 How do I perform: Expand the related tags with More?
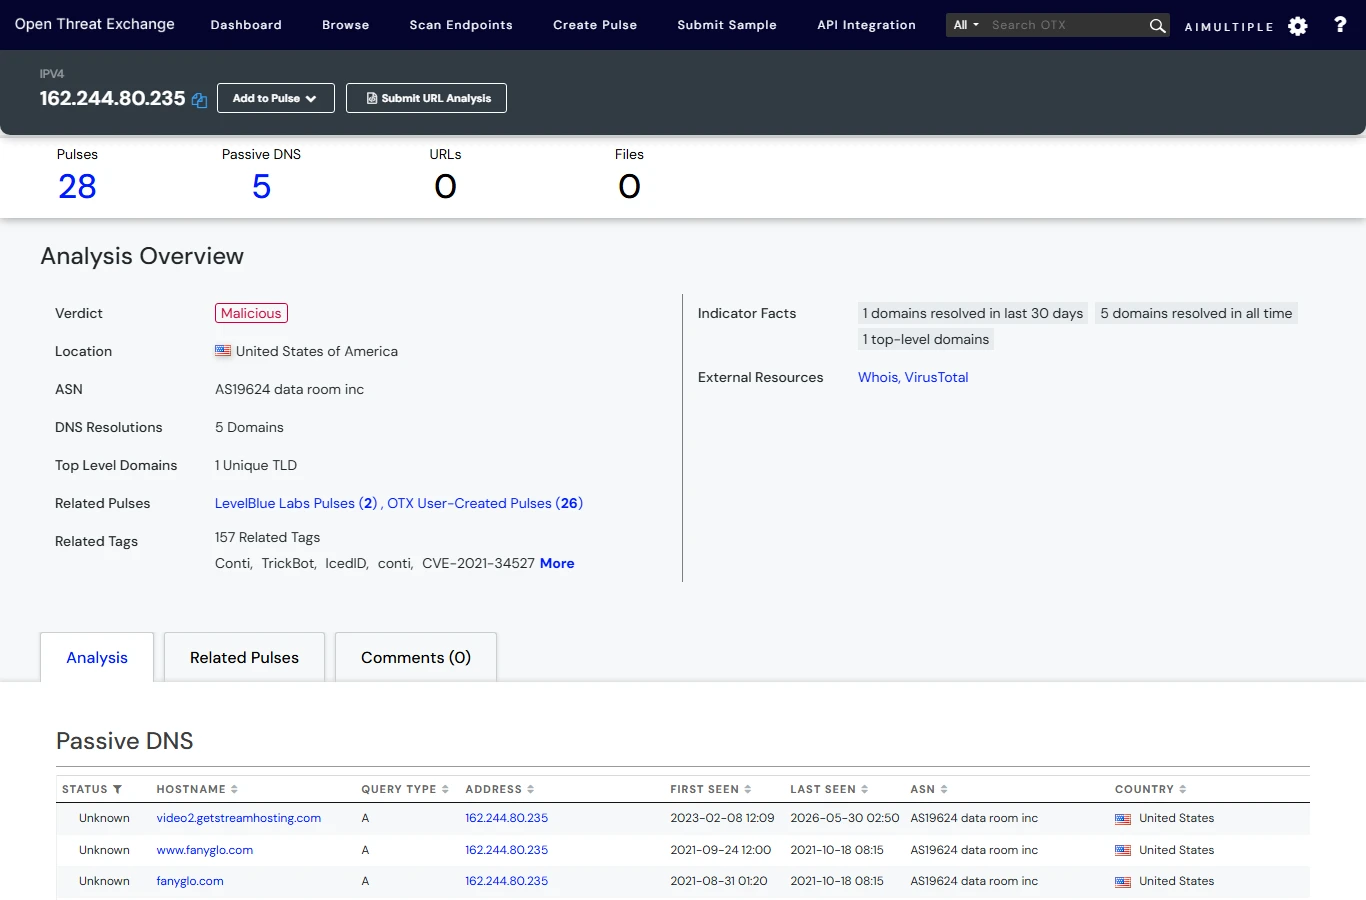[557, 563]
